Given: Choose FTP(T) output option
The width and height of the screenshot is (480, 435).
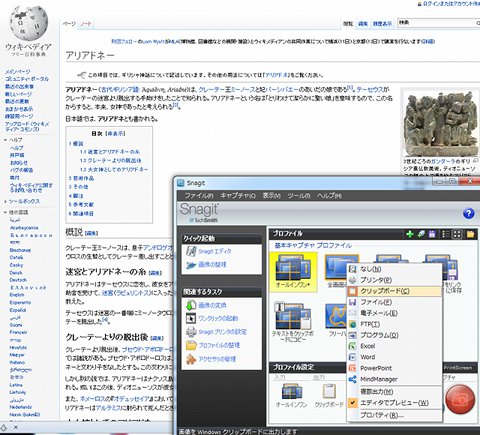Looking at the screenshot, I should [395, 324].
